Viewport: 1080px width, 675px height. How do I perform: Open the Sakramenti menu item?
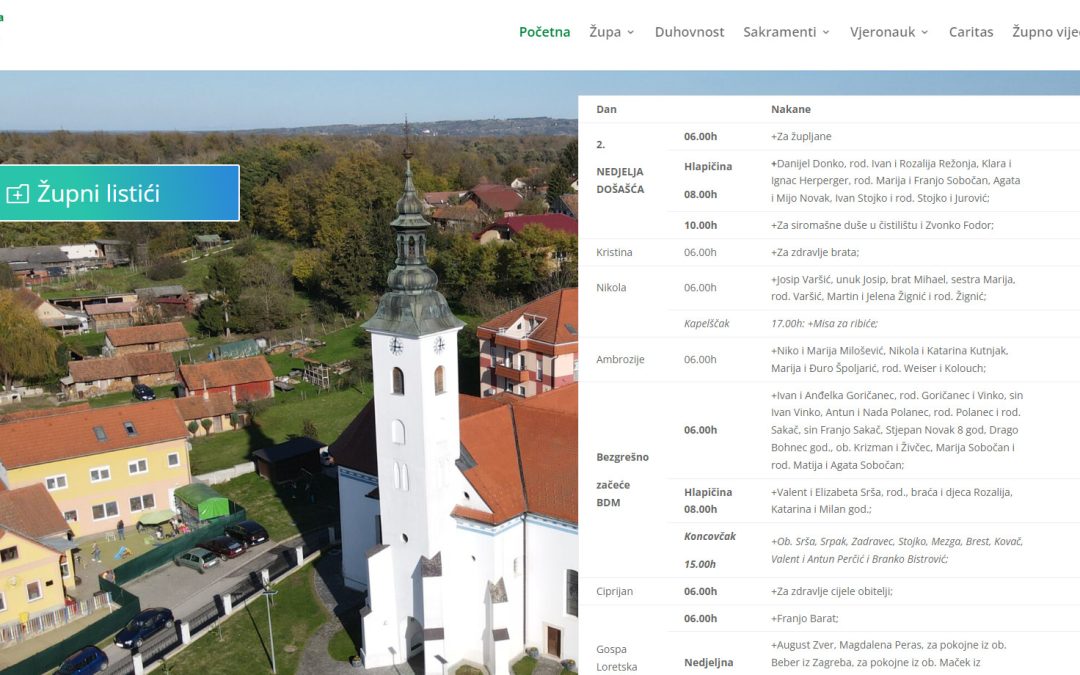tap(779, 32)
